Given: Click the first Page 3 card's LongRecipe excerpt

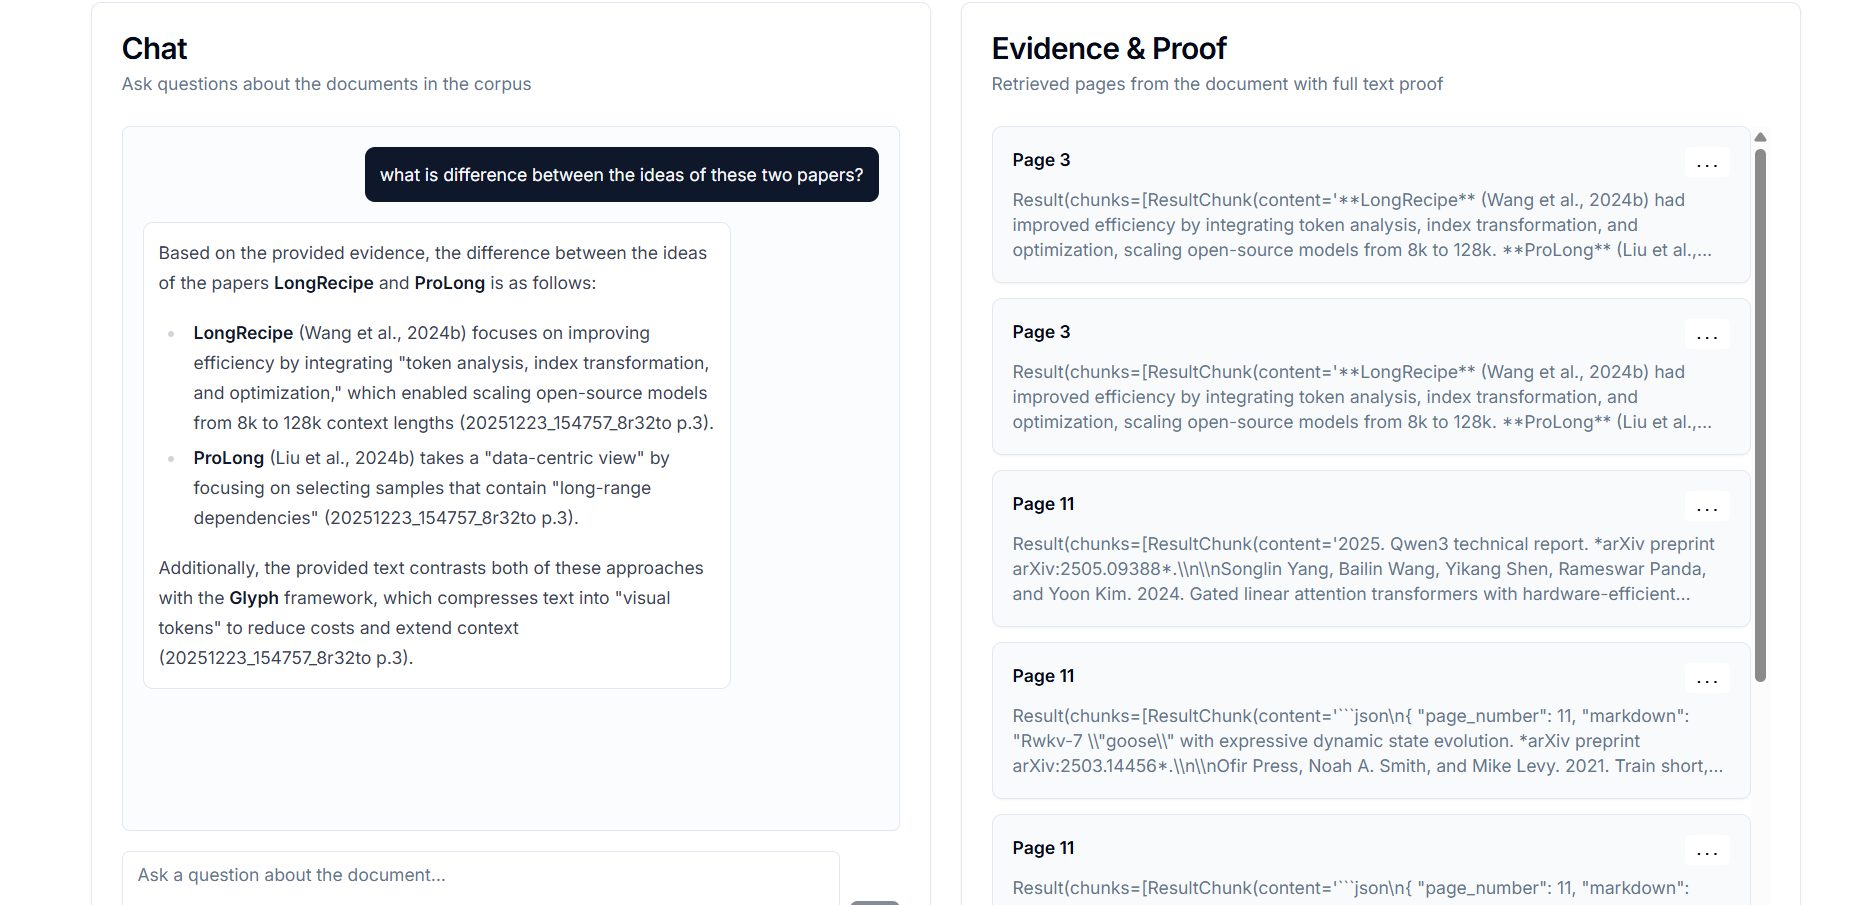Looking at the screenshot, I should (1362, 225).
